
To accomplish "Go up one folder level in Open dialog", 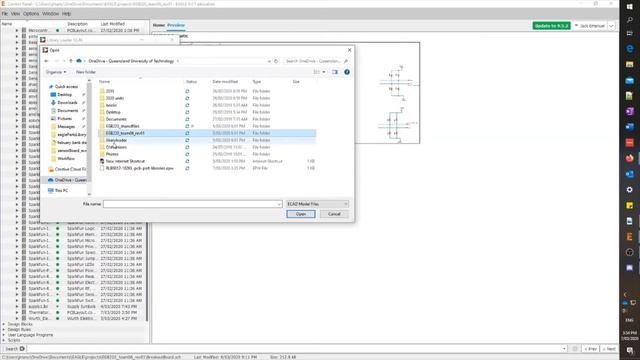I will point(71,61).
